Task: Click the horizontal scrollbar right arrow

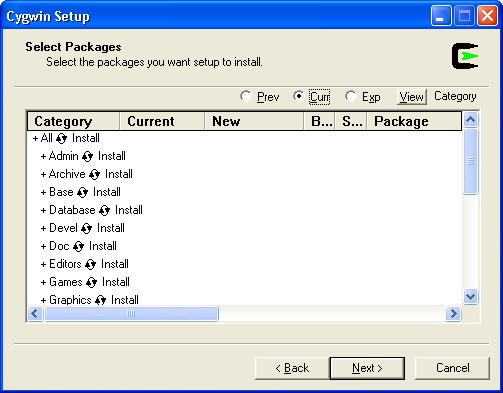Action: point(453,313)
